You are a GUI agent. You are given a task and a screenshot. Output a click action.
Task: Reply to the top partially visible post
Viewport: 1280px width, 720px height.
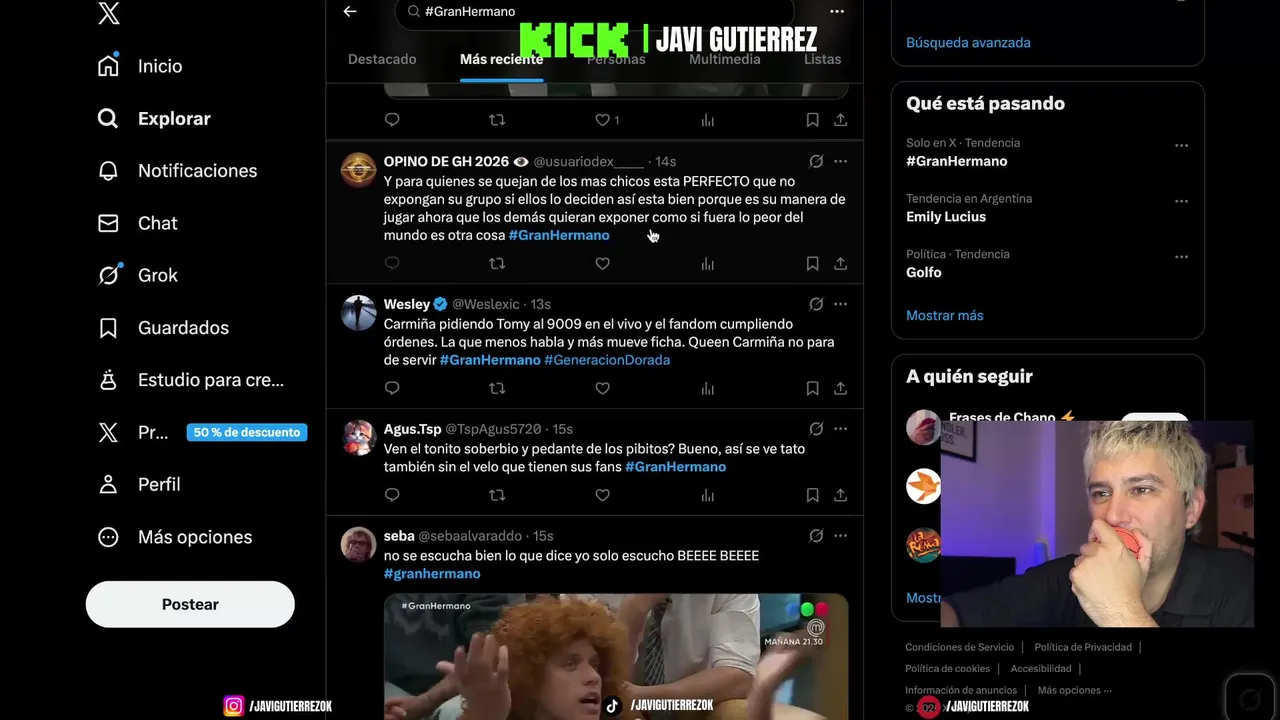tap(392, 120)
